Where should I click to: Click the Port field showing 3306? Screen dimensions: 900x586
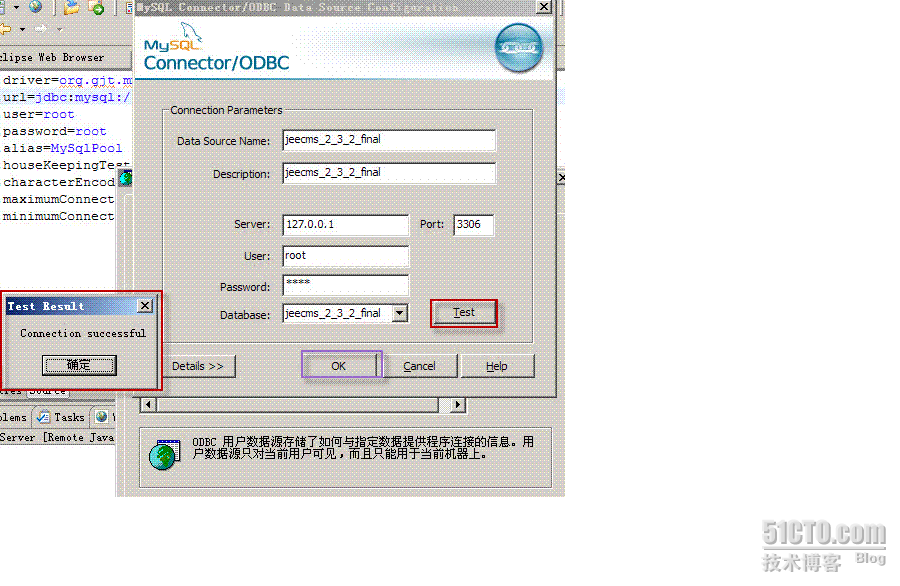[x=474, y=225]
